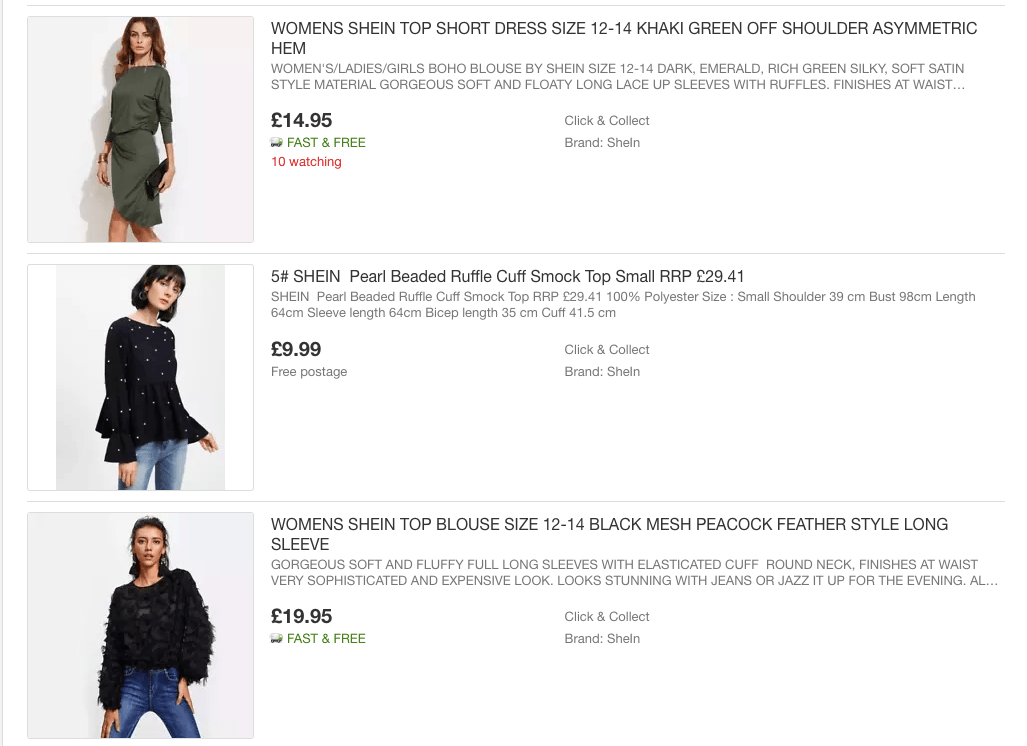Screen dimensions: 1027x746
Task: Open the black feather blouse product image
Action: pyautogui.click(x=140, y=625)
